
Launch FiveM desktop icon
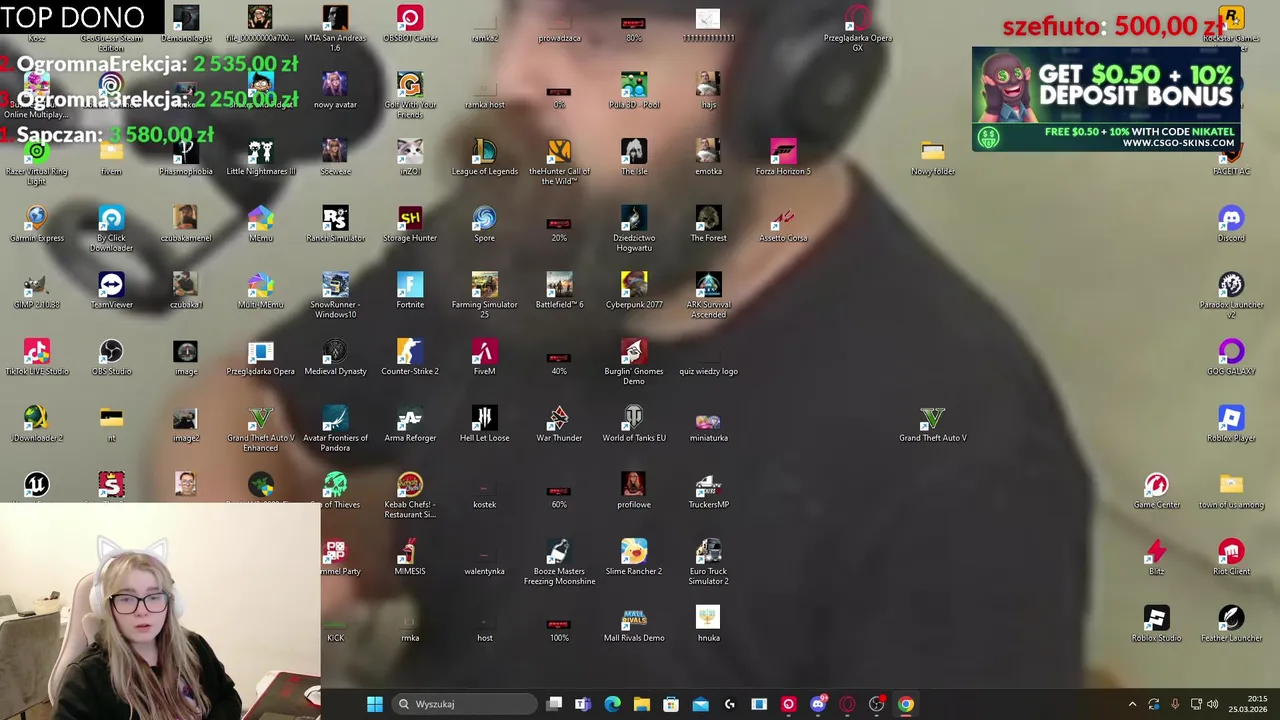(484, 357)
